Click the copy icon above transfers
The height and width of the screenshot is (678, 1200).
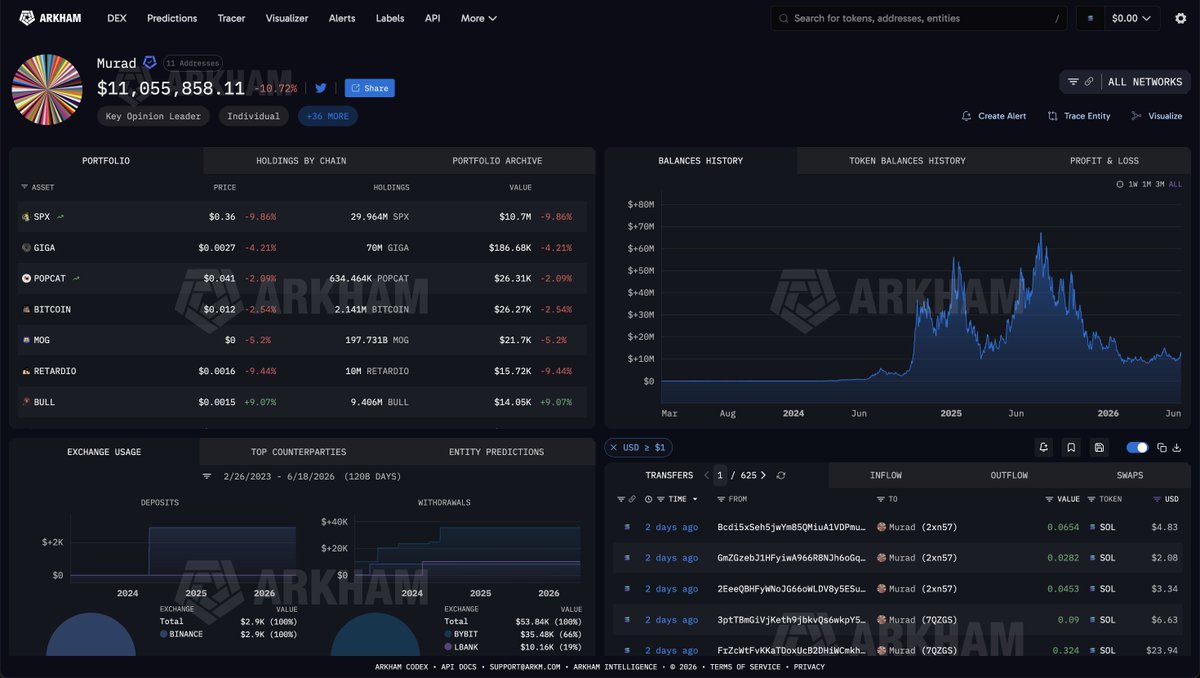coord(1162,448)
